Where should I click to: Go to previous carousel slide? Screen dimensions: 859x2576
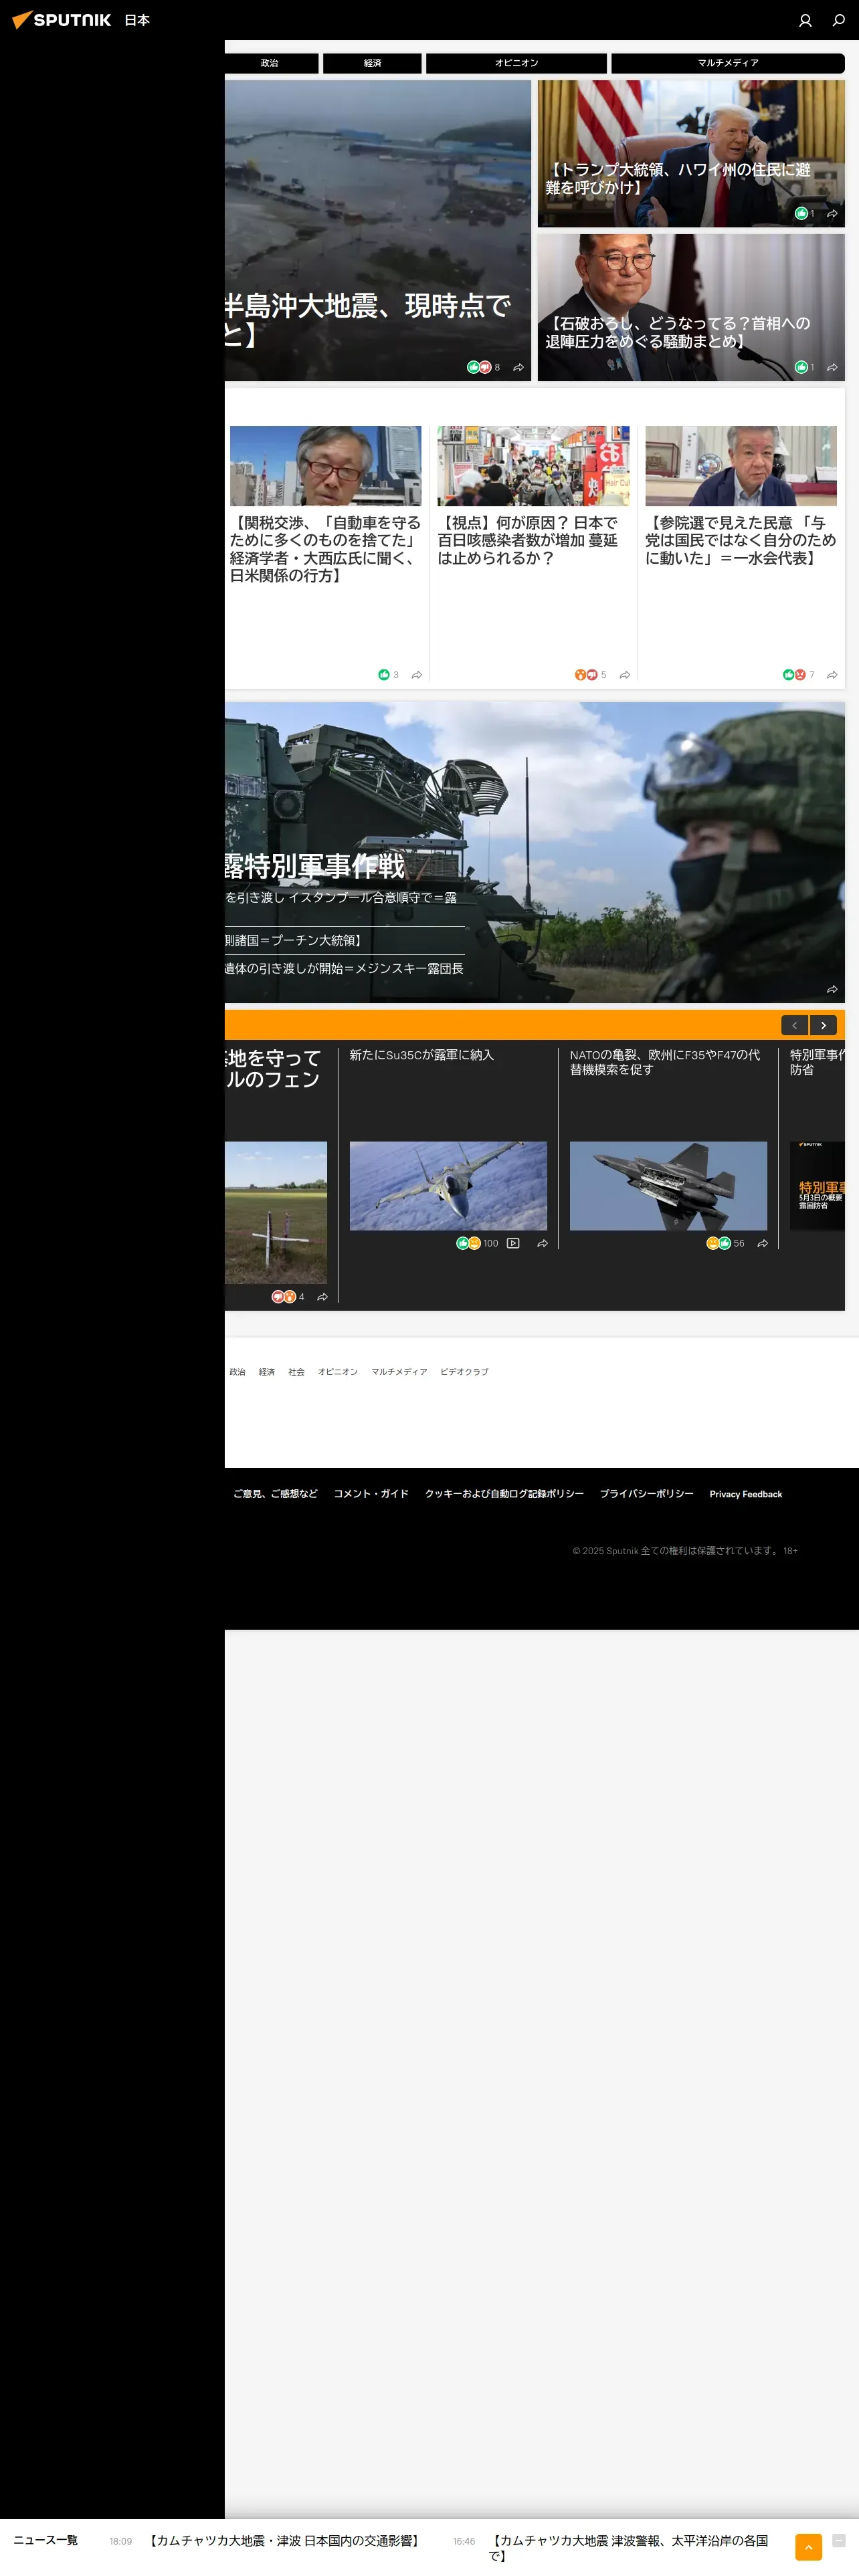coord(795,1025)
